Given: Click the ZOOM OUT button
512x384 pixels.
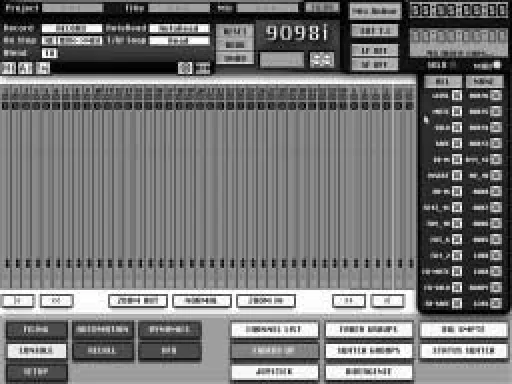Looking at the screenshot, I should coord(138,301).
